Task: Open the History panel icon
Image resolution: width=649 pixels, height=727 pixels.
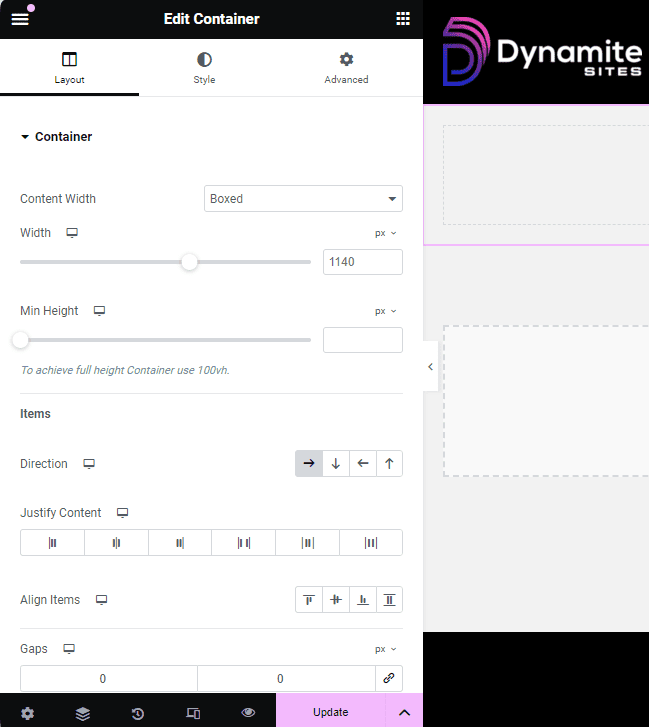Action: tap(137, 712)
